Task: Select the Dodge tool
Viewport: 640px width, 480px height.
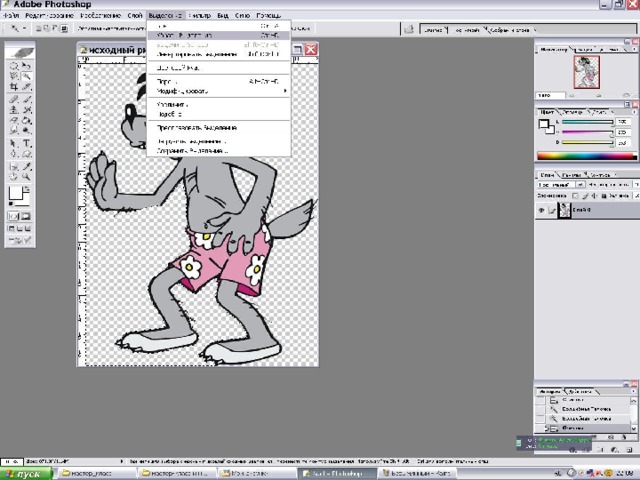Action: (26, 131)
